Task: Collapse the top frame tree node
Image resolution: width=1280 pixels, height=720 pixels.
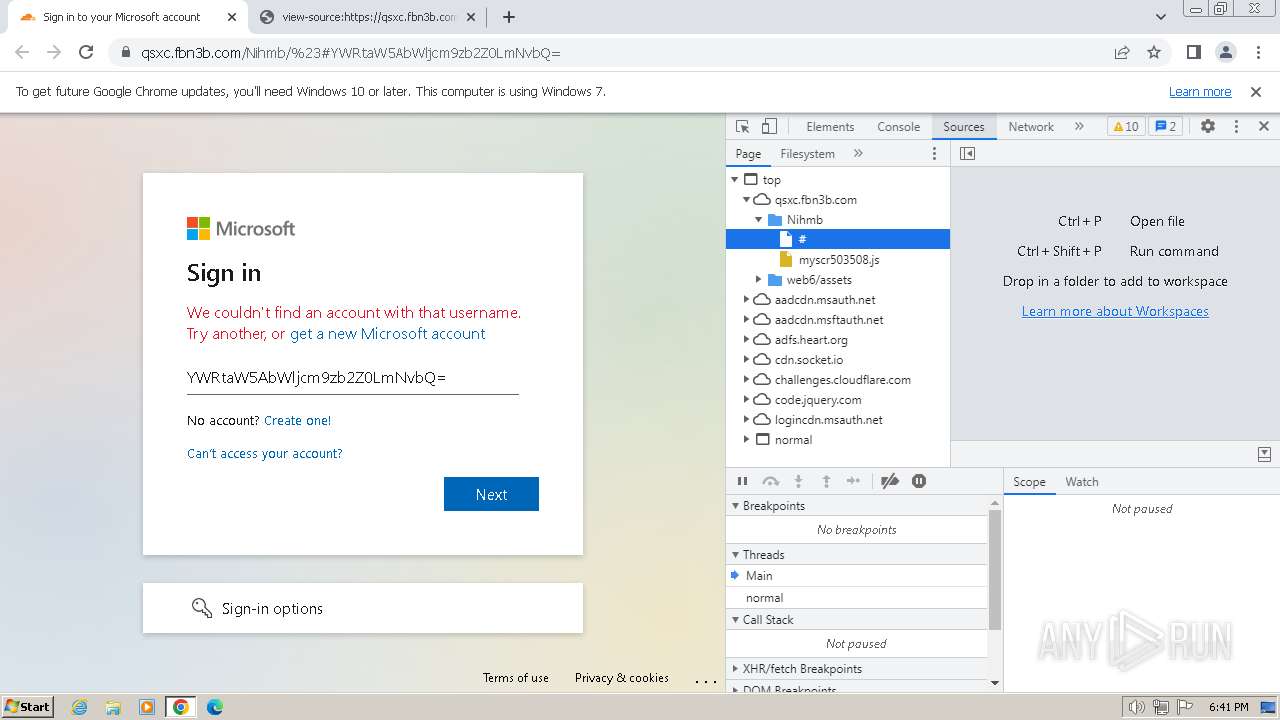Action: pyautogui.click(x=735, y=180)
